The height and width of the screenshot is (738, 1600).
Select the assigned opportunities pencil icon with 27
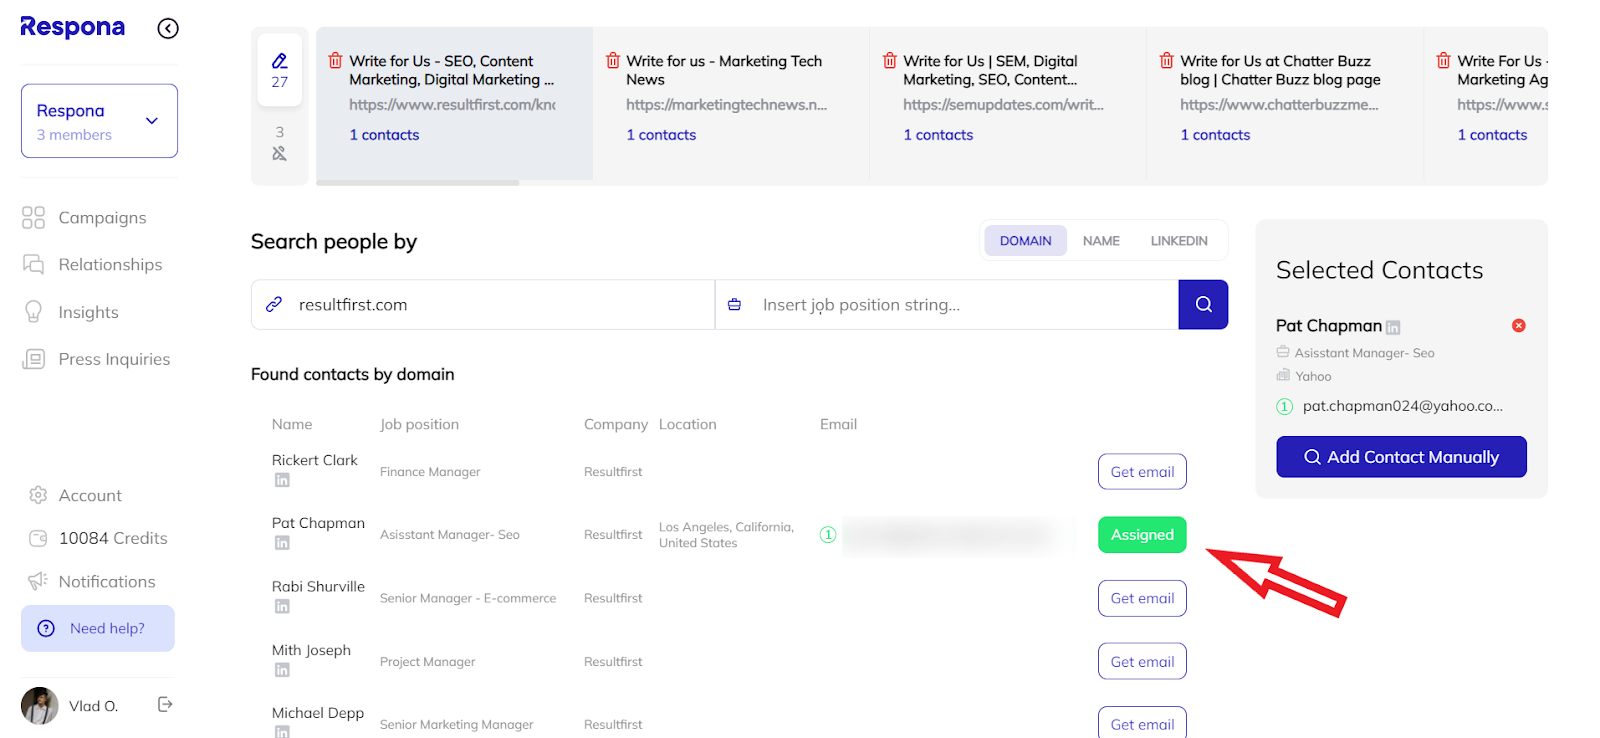[x=280, y=70]
